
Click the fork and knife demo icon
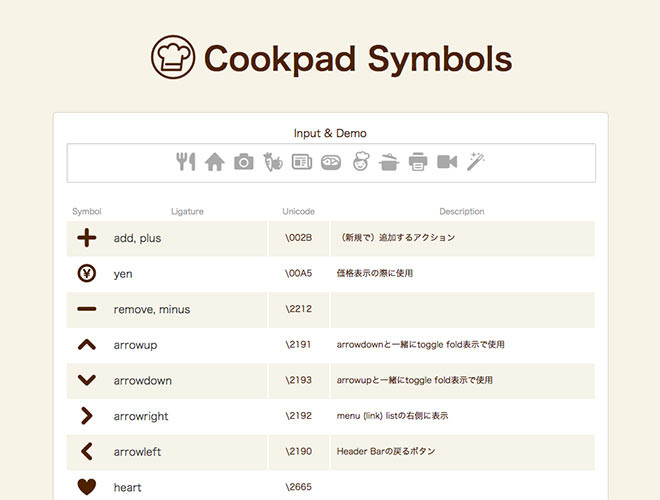click(186, 162)
